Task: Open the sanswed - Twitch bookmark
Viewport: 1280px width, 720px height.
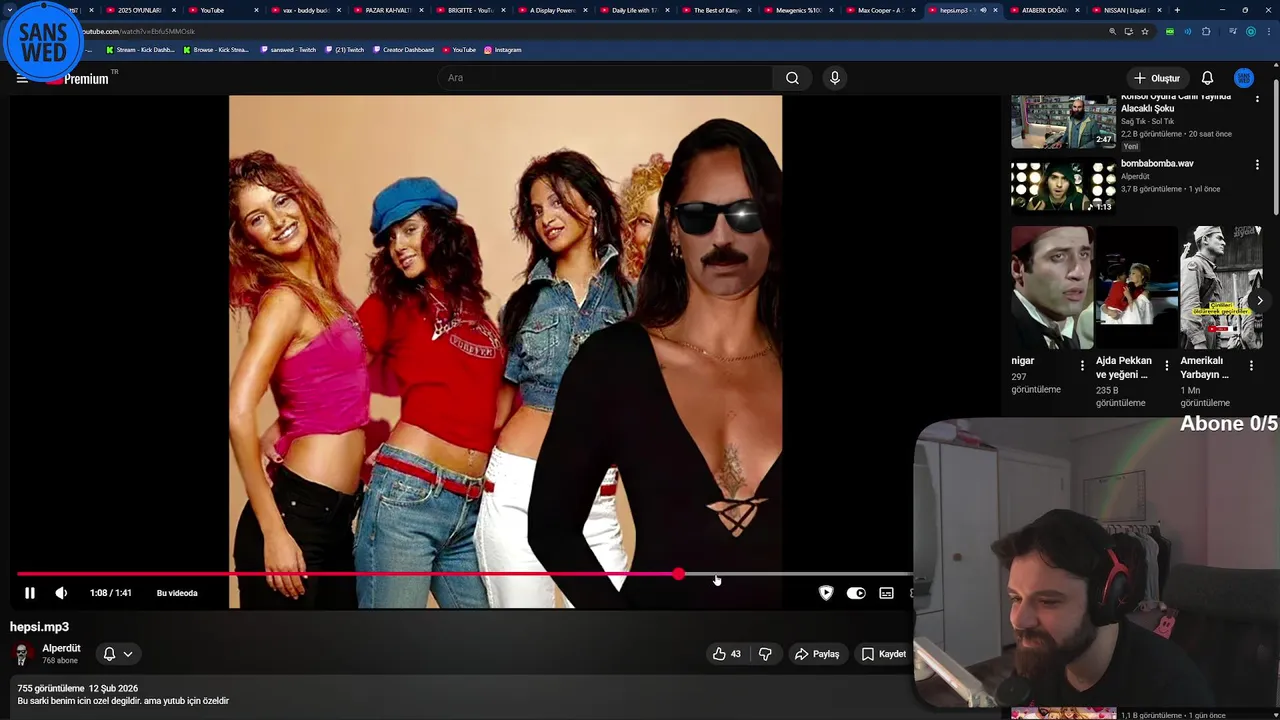Action: [x=287, y=49]
